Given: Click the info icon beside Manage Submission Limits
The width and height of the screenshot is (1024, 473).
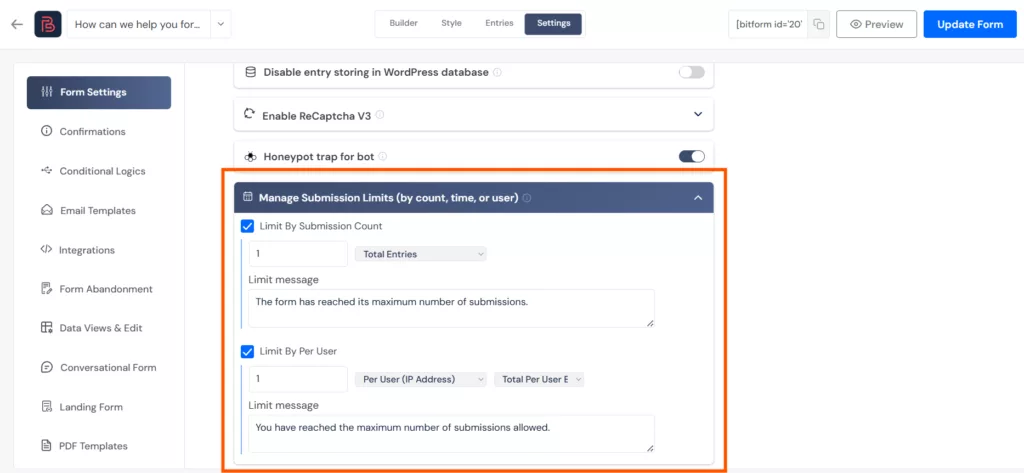Looking at the screenshot, I should (526, 197).
